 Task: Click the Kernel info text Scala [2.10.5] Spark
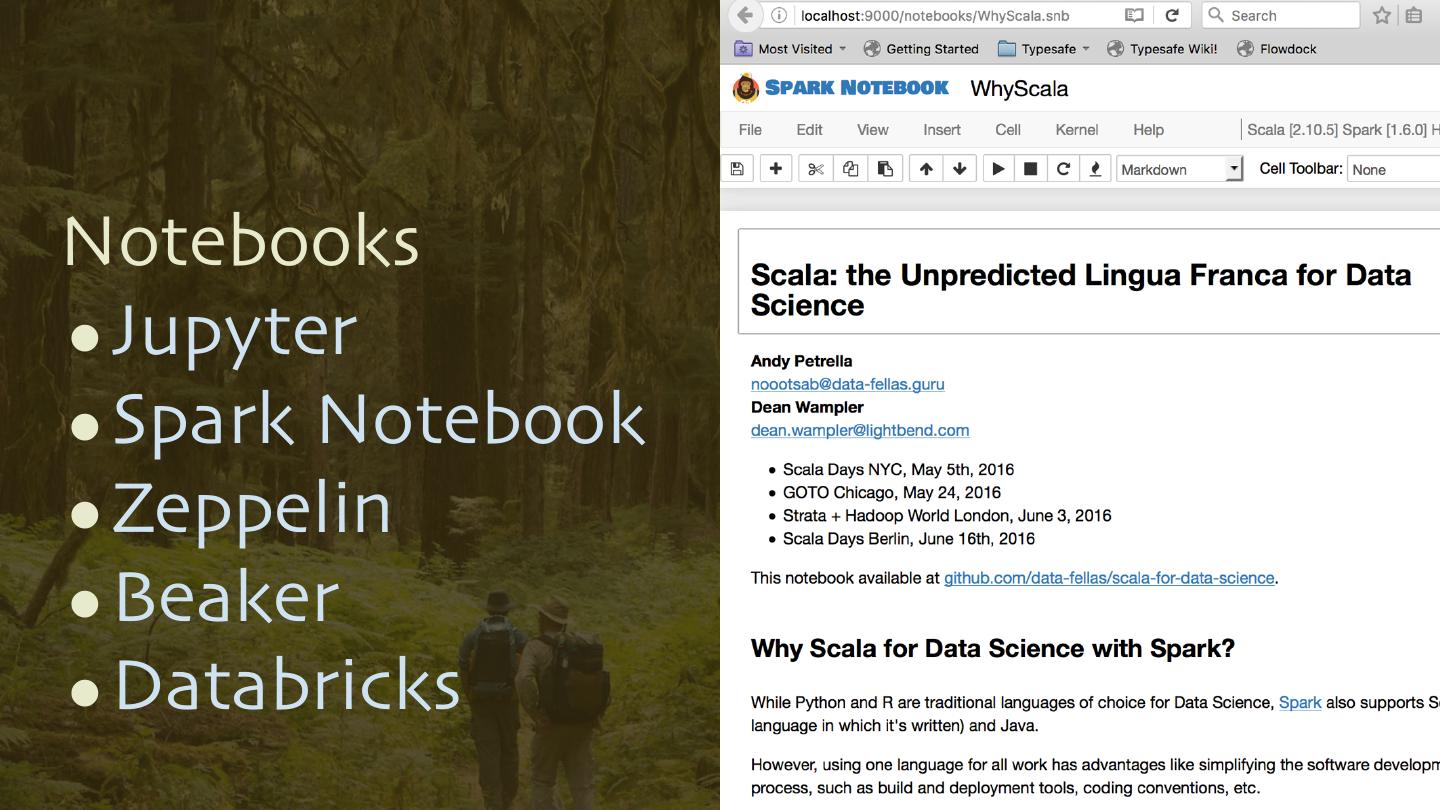pyautogui.click(x=1344, y=129)
